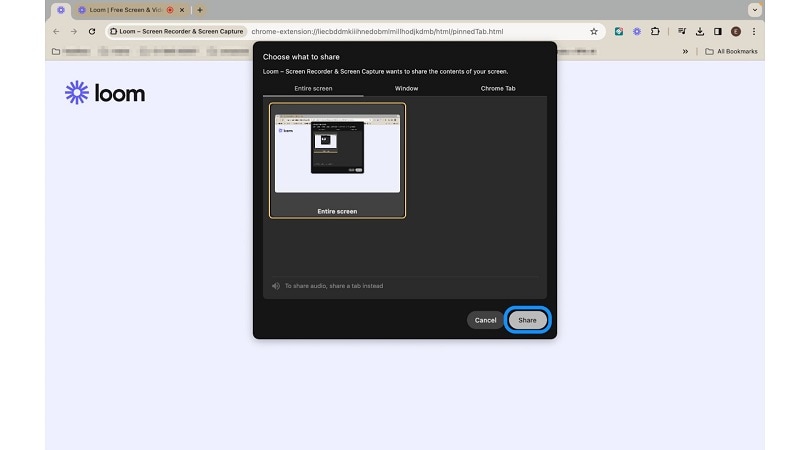Viewport: 800px width, 450px height.
Task: Cancel the screen sharing dialog
Action: (485, 320)
